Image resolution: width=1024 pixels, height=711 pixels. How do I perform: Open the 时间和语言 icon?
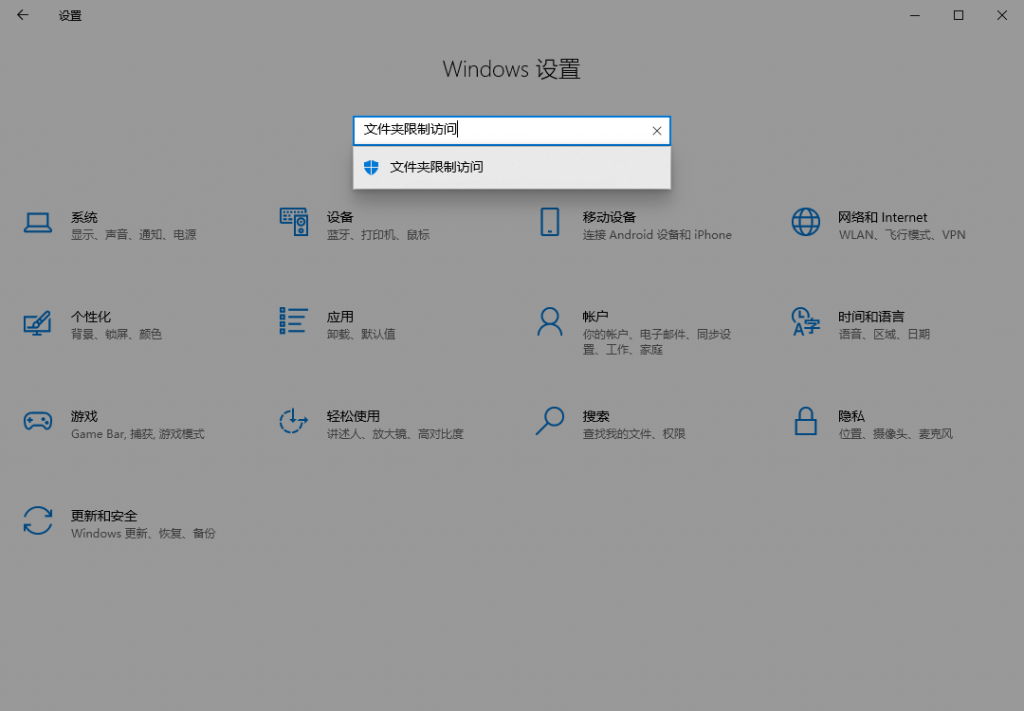coord(805,322)
